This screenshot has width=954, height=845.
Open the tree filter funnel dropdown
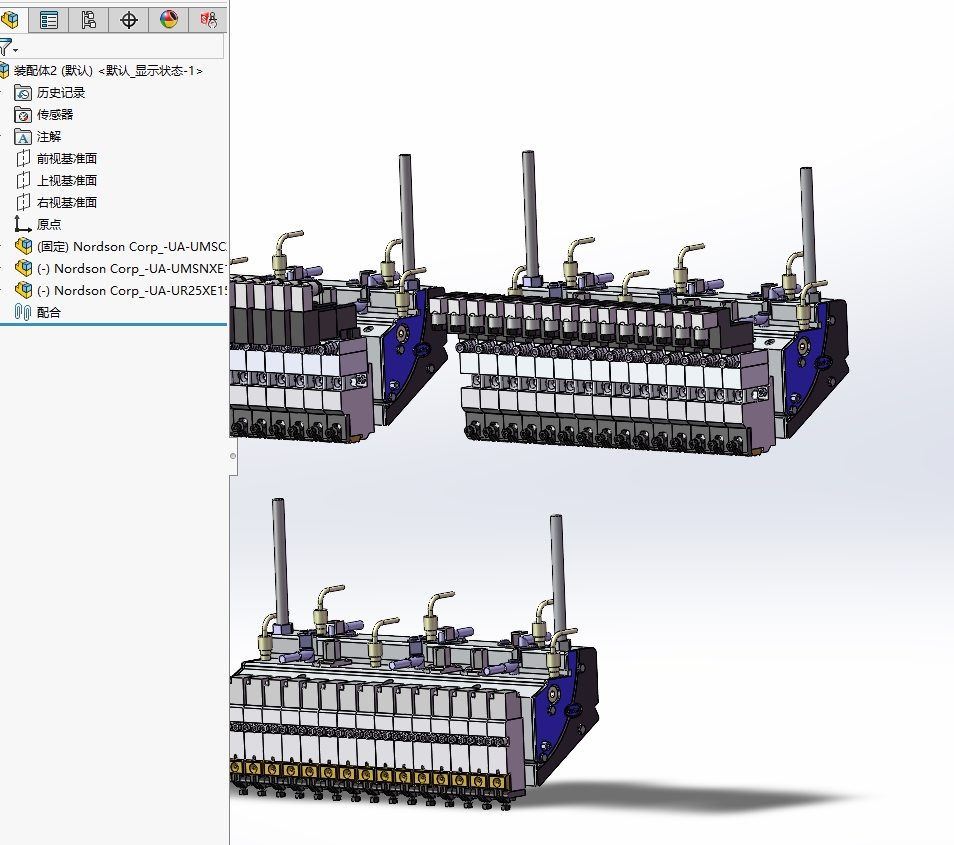point(8,47)
